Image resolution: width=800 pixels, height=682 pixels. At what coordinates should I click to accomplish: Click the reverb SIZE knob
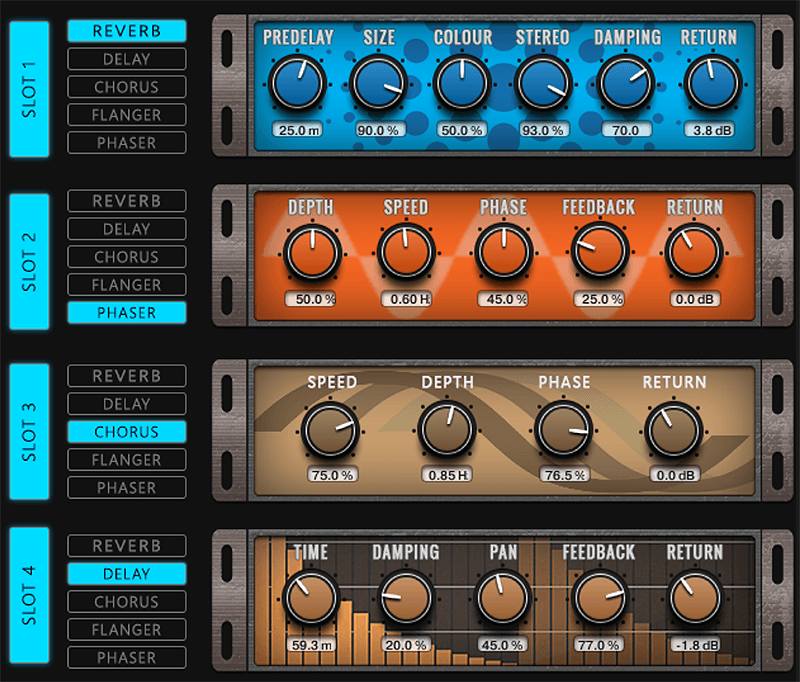click(x=378, y=83)
